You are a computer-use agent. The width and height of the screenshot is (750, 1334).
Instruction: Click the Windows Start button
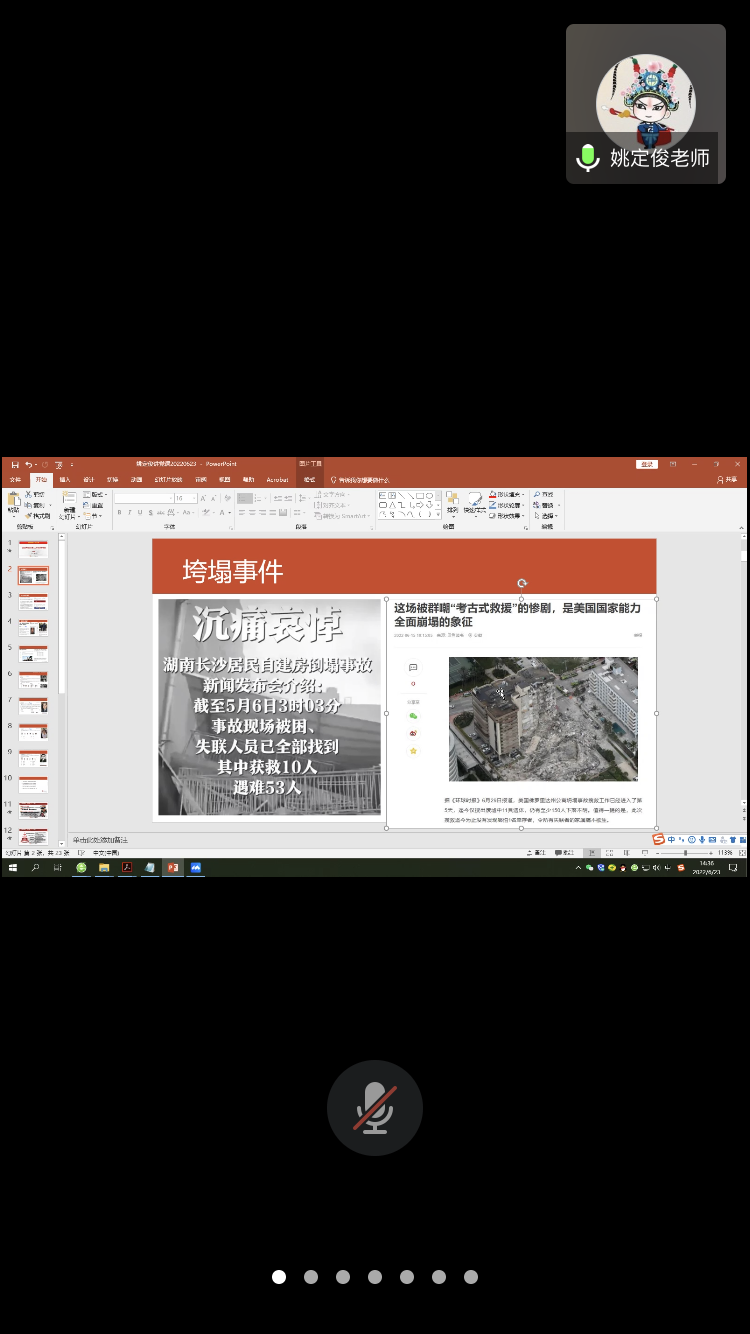pyautogui.click(x=13, y=868)
